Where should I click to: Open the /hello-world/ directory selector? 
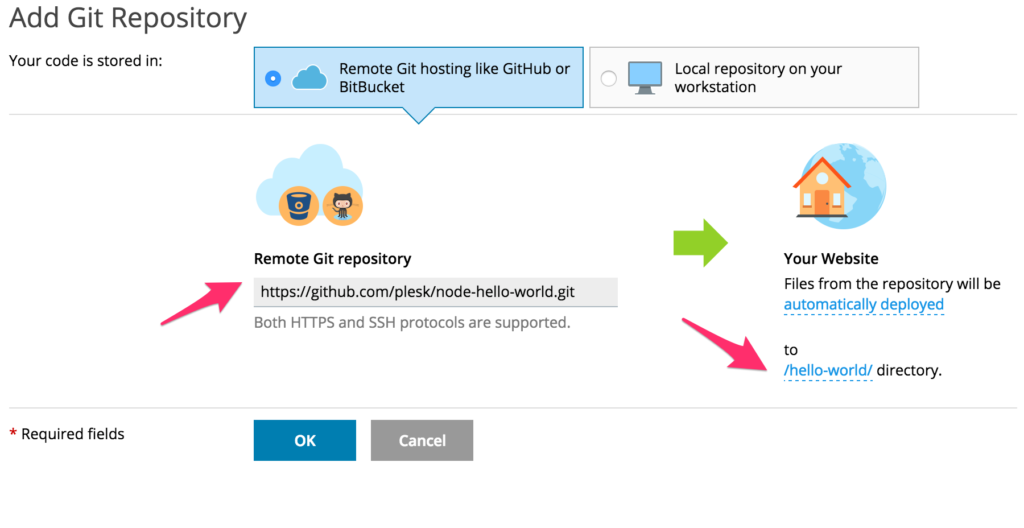pyautogui.click(x=828, y=371)
